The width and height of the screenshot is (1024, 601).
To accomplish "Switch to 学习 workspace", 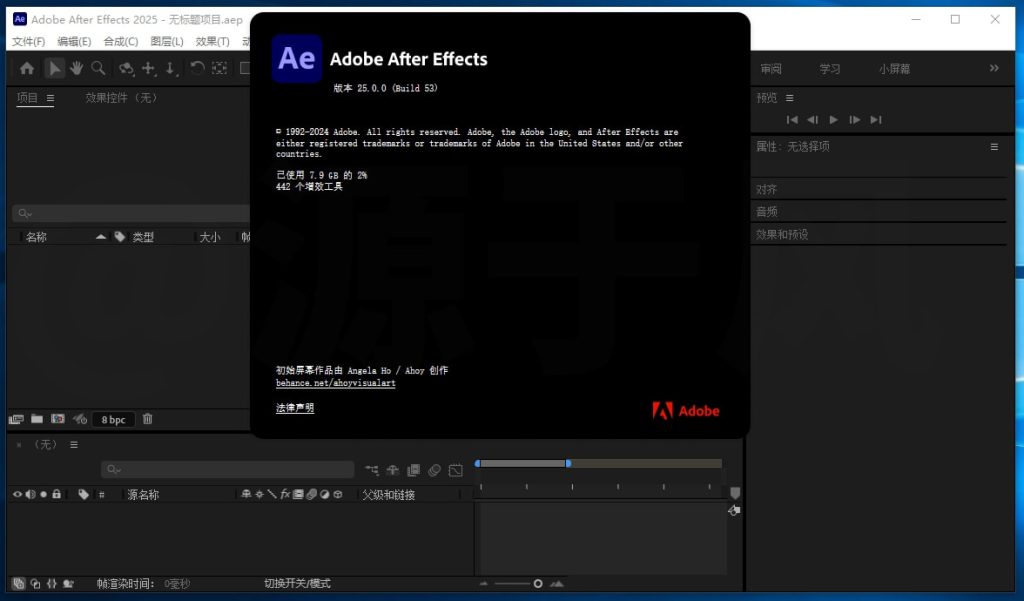I will coord(830,69).
